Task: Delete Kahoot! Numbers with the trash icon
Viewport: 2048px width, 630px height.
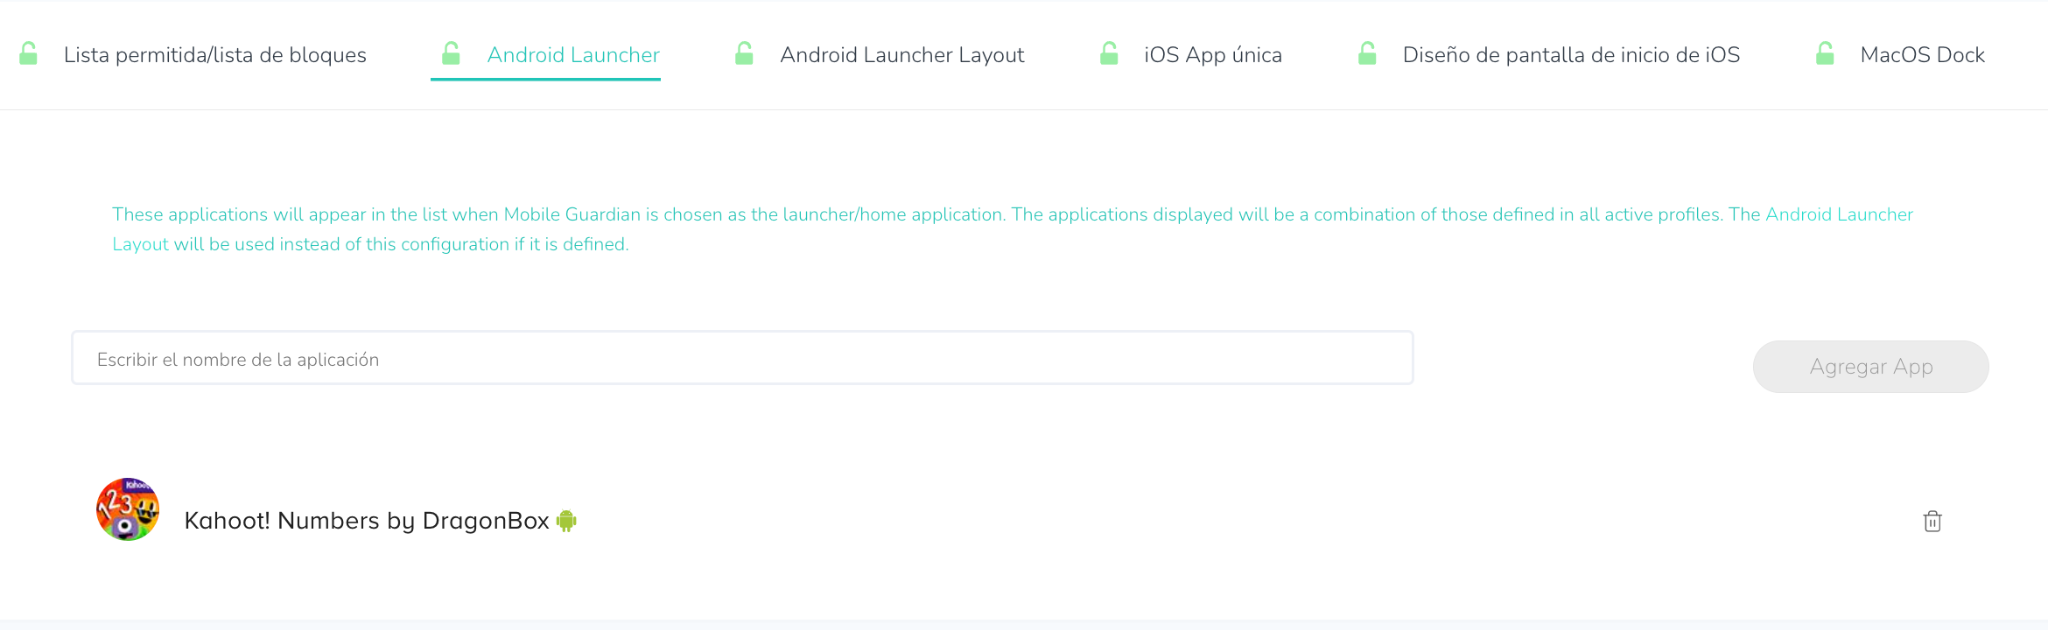Action: [x=1932, y=521]
